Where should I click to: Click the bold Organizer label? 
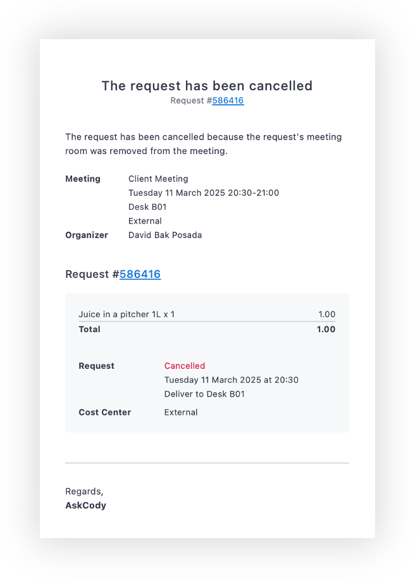(87, 235)
